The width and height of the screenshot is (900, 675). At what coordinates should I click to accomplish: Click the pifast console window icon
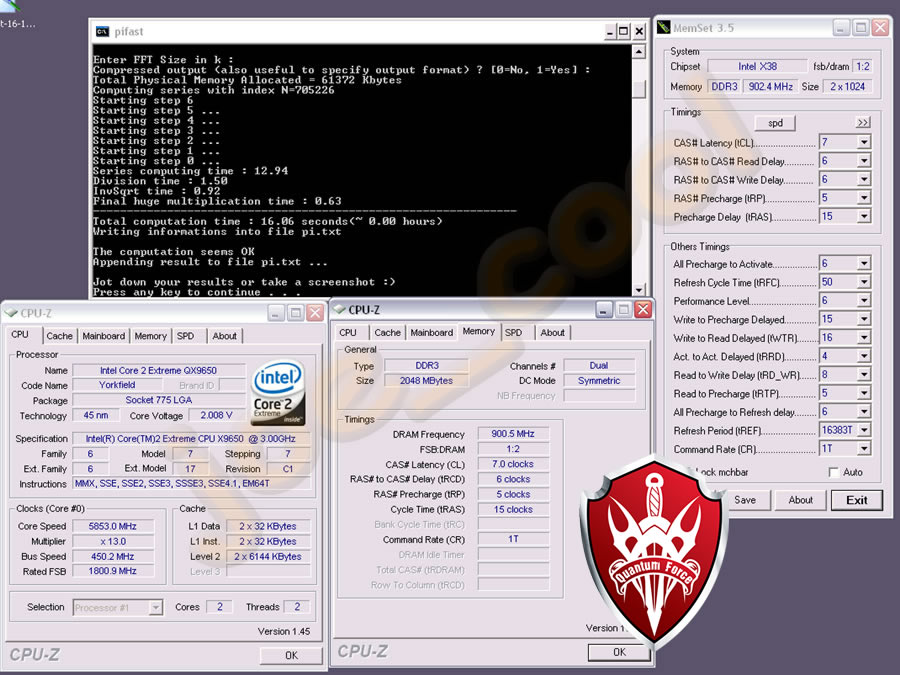(x=103, y=32)
